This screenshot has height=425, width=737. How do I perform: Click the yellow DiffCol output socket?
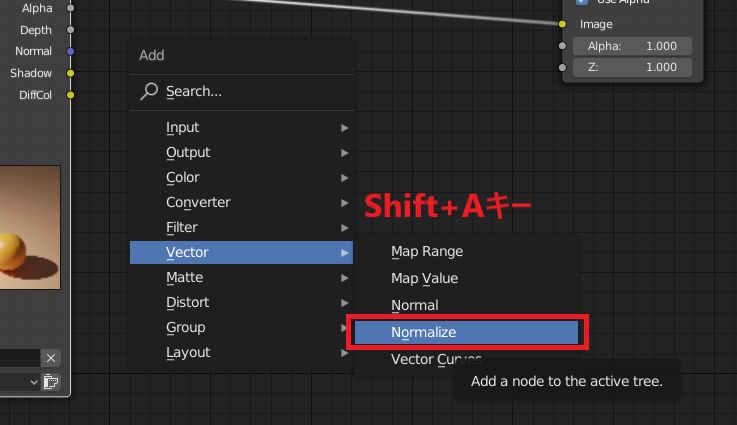[71, 95]
